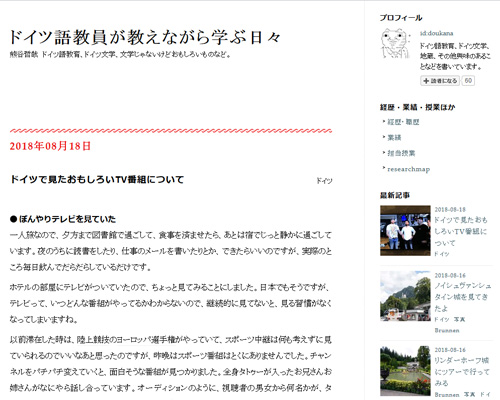Select the 写真 tag under the castle post

pyautogui.click(x=459, y=319)
